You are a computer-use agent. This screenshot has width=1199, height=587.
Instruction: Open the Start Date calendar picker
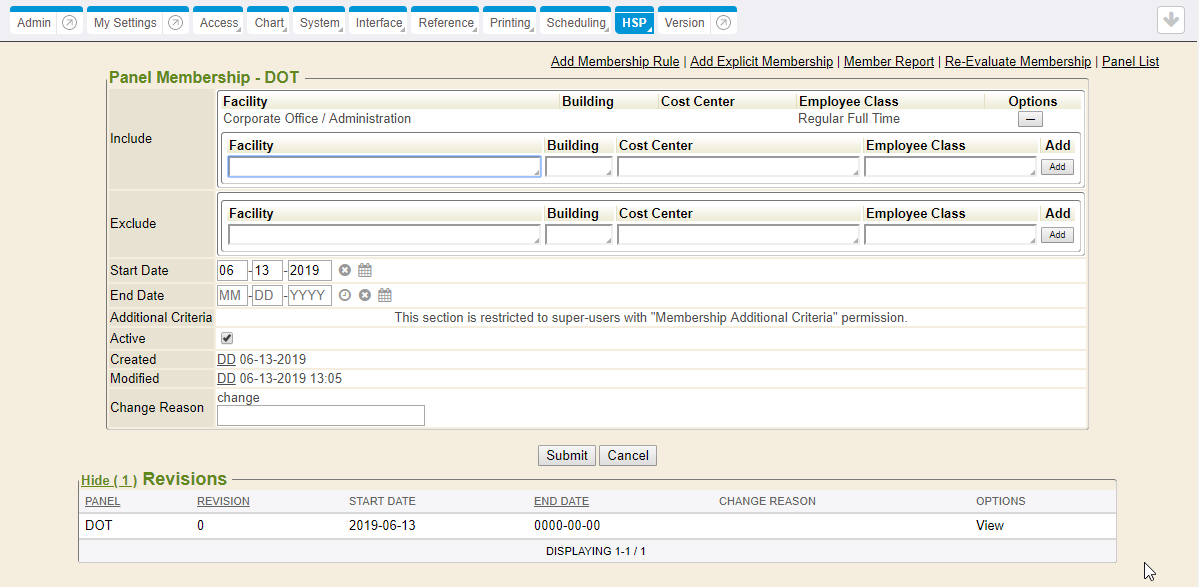click(x=365, y=271)
